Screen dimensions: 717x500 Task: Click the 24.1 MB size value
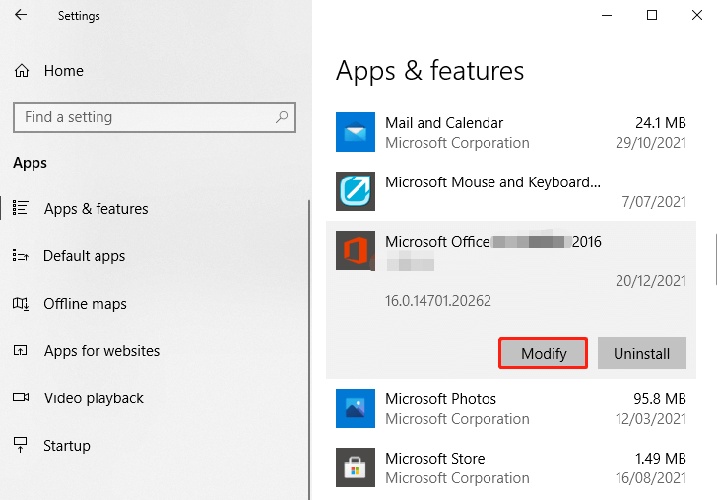pos(660,123)
